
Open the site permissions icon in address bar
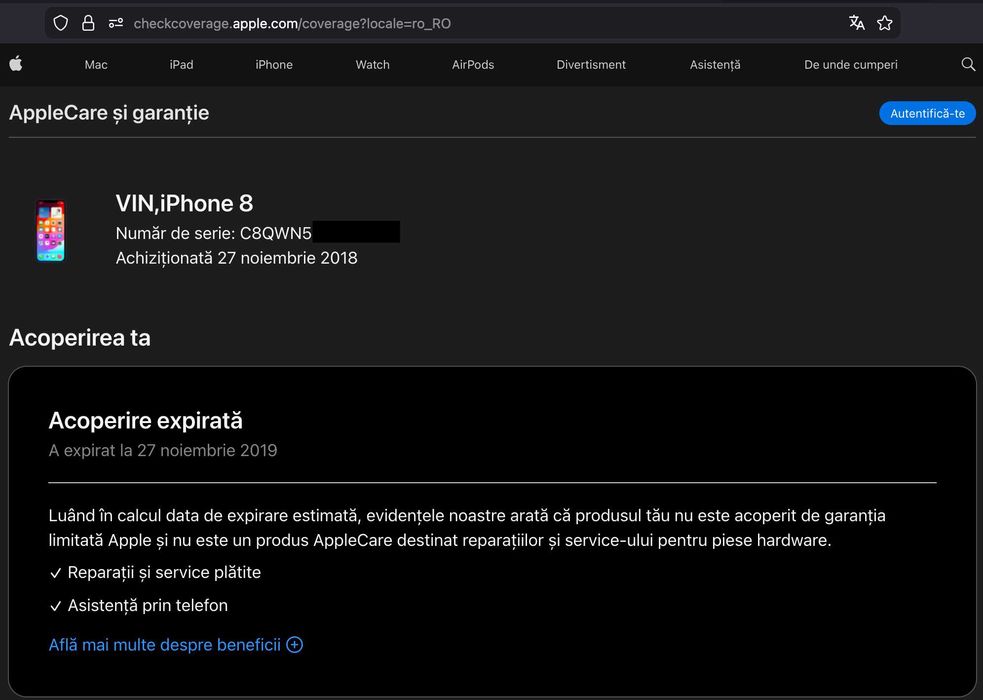115,23
